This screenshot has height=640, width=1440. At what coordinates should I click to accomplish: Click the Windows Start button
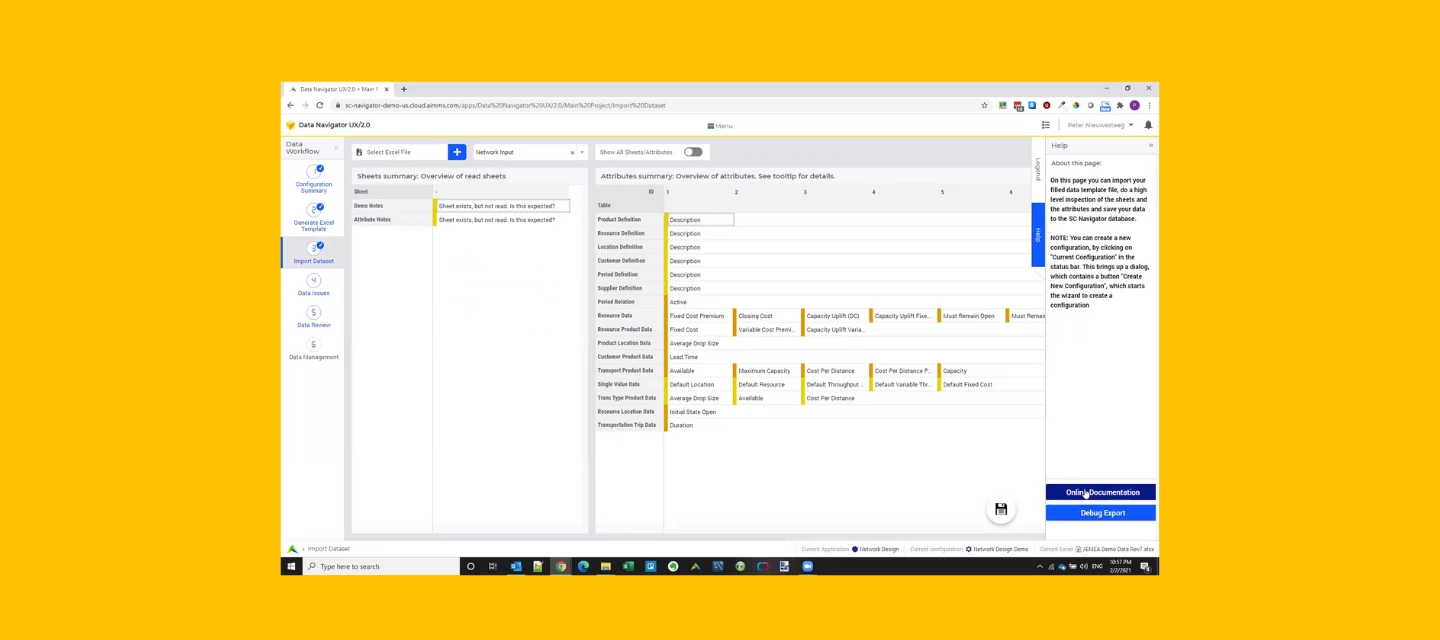pos(291,566)
